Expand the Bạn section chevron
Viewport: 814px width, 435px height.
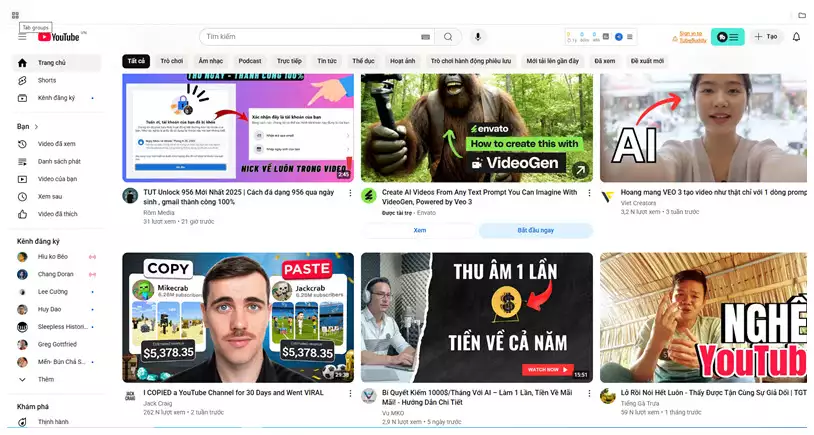coord(36,127)
